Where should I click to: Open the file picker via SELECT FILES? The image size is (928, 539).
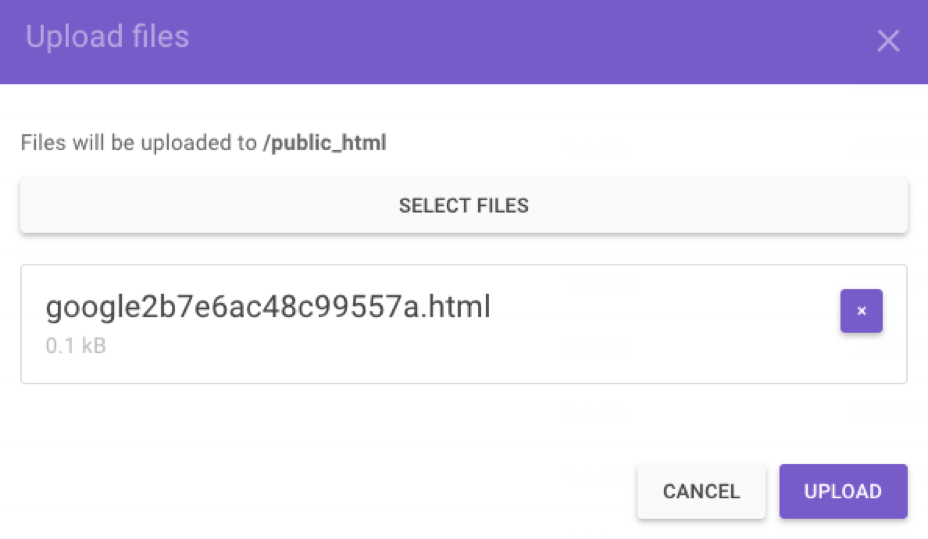click(x=464, y=206)
